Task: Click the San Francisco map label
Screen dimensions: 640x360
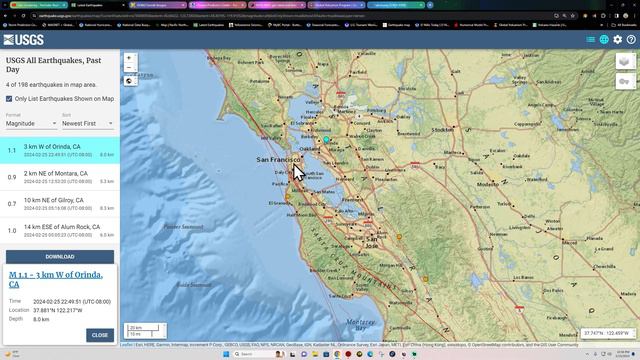Action: tap(278, 160)
